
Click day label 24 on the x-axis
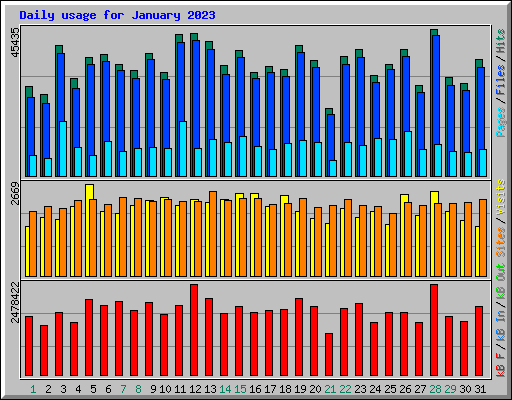click(x=375, y=389)
